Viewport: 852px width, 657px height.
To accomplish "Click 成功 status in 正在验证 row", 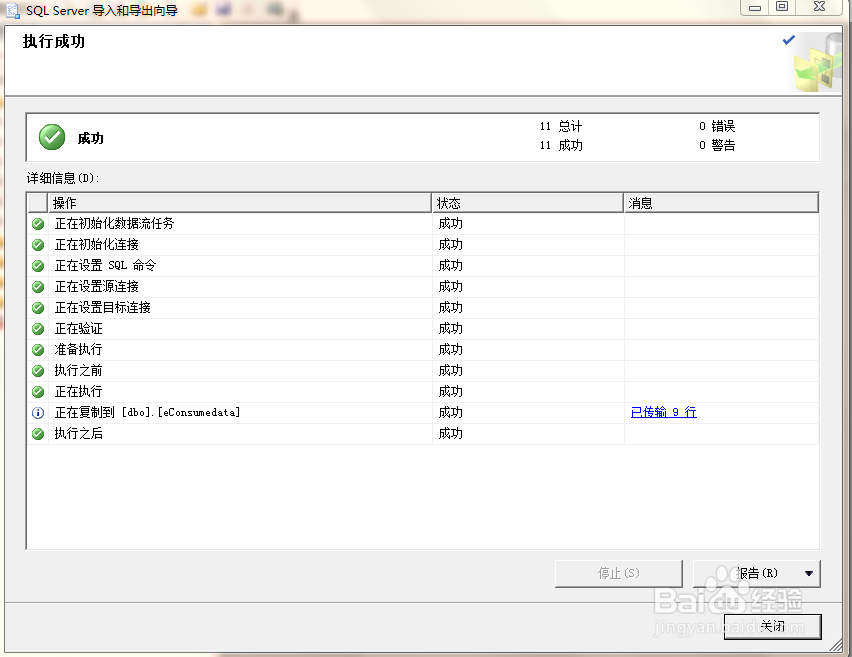I will [450, 329].
